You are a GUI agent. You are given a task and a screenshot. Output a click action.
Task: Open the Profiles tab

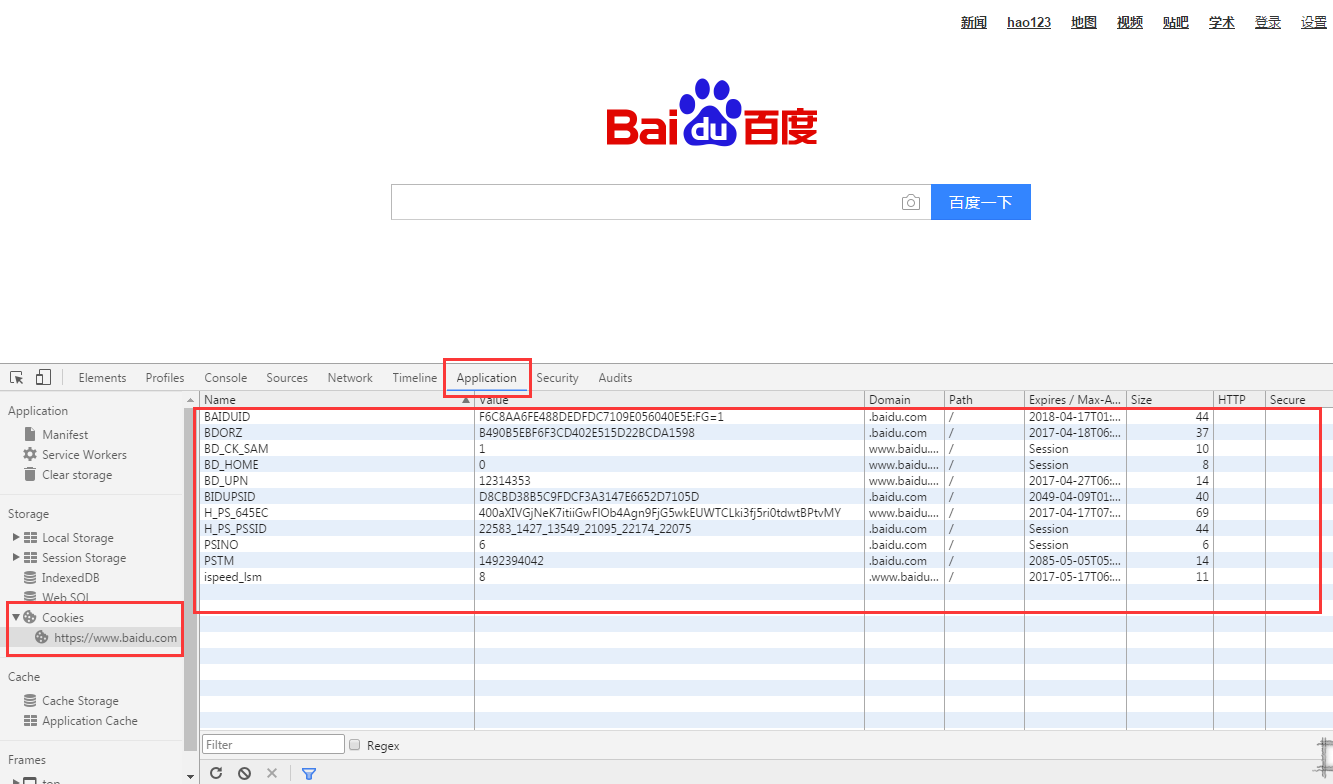(165, 377)
